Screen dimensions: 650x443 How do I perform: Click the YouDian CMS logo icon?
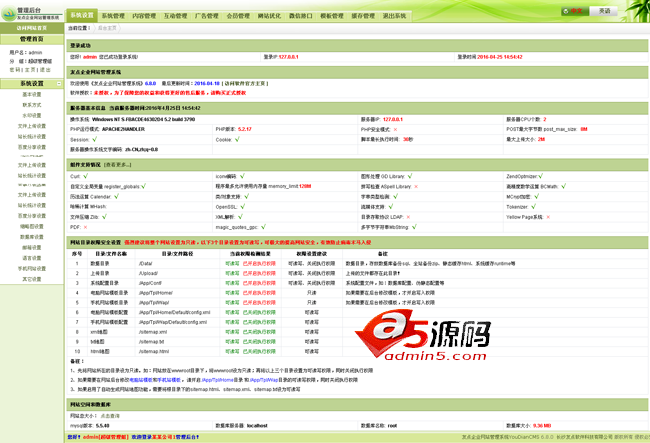click(8, 14)
